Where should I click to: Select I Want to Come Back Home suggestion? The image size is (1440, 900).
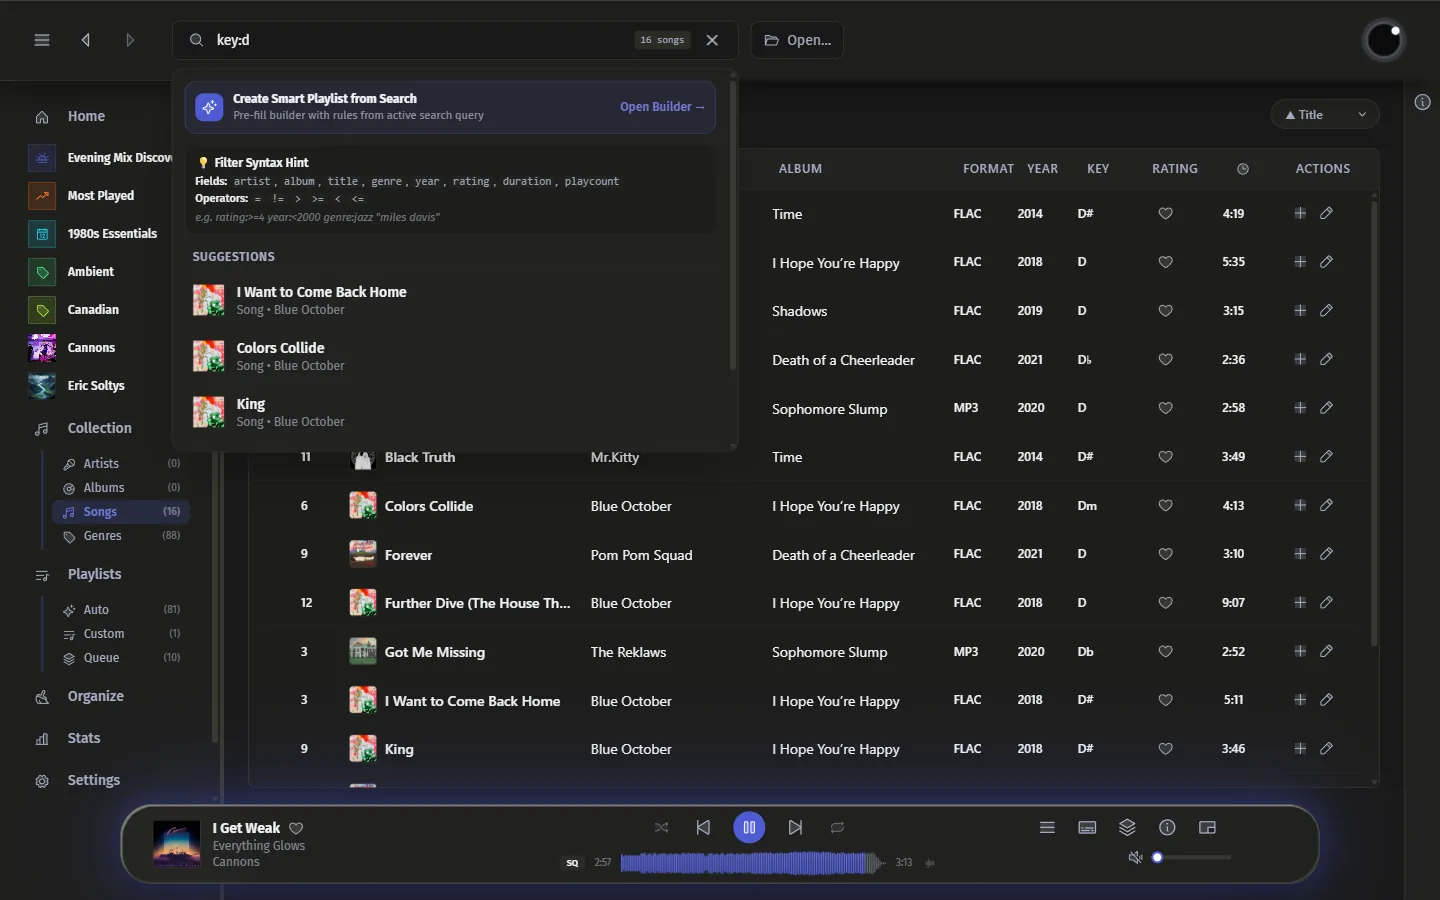coord(453,300)
